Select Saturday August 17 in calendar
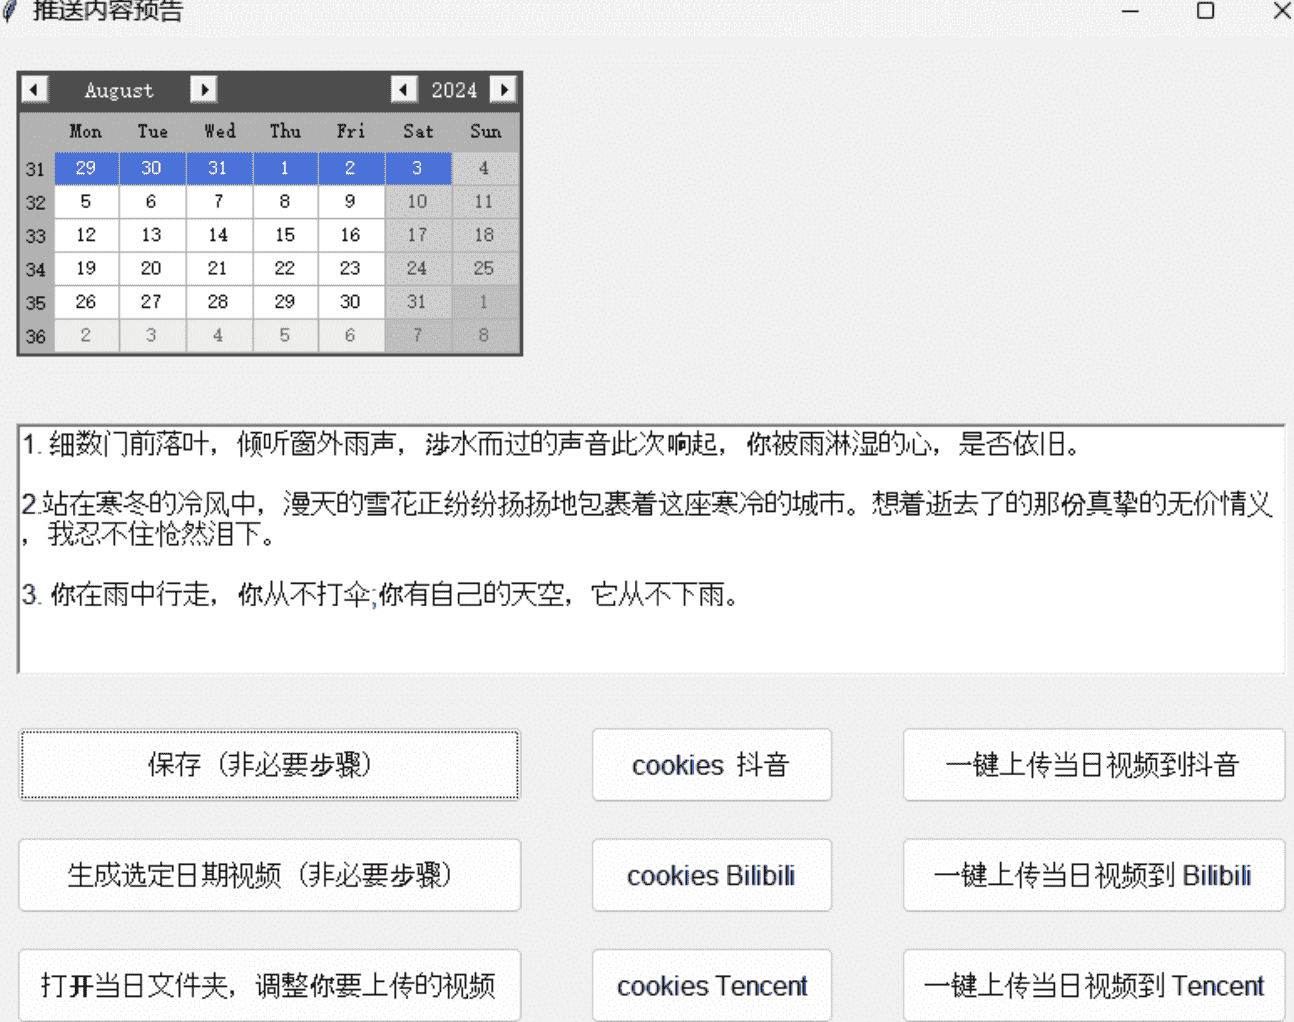 [x=418, y=235]
